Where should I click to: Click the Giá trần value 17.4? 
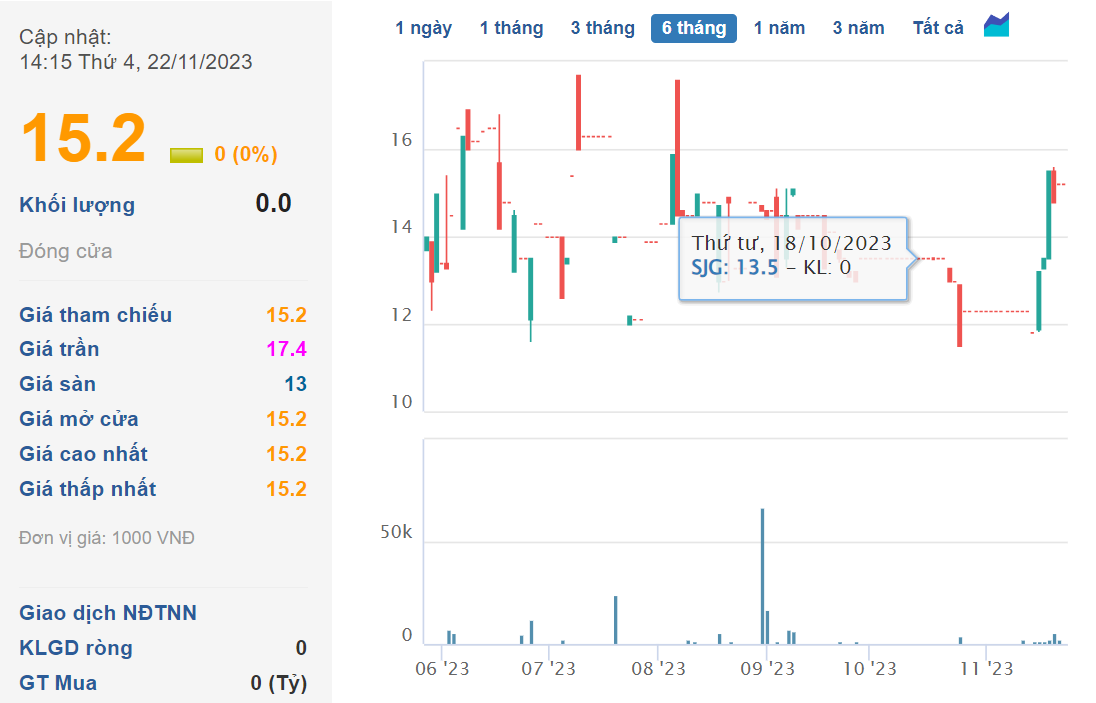pos(286,349)
